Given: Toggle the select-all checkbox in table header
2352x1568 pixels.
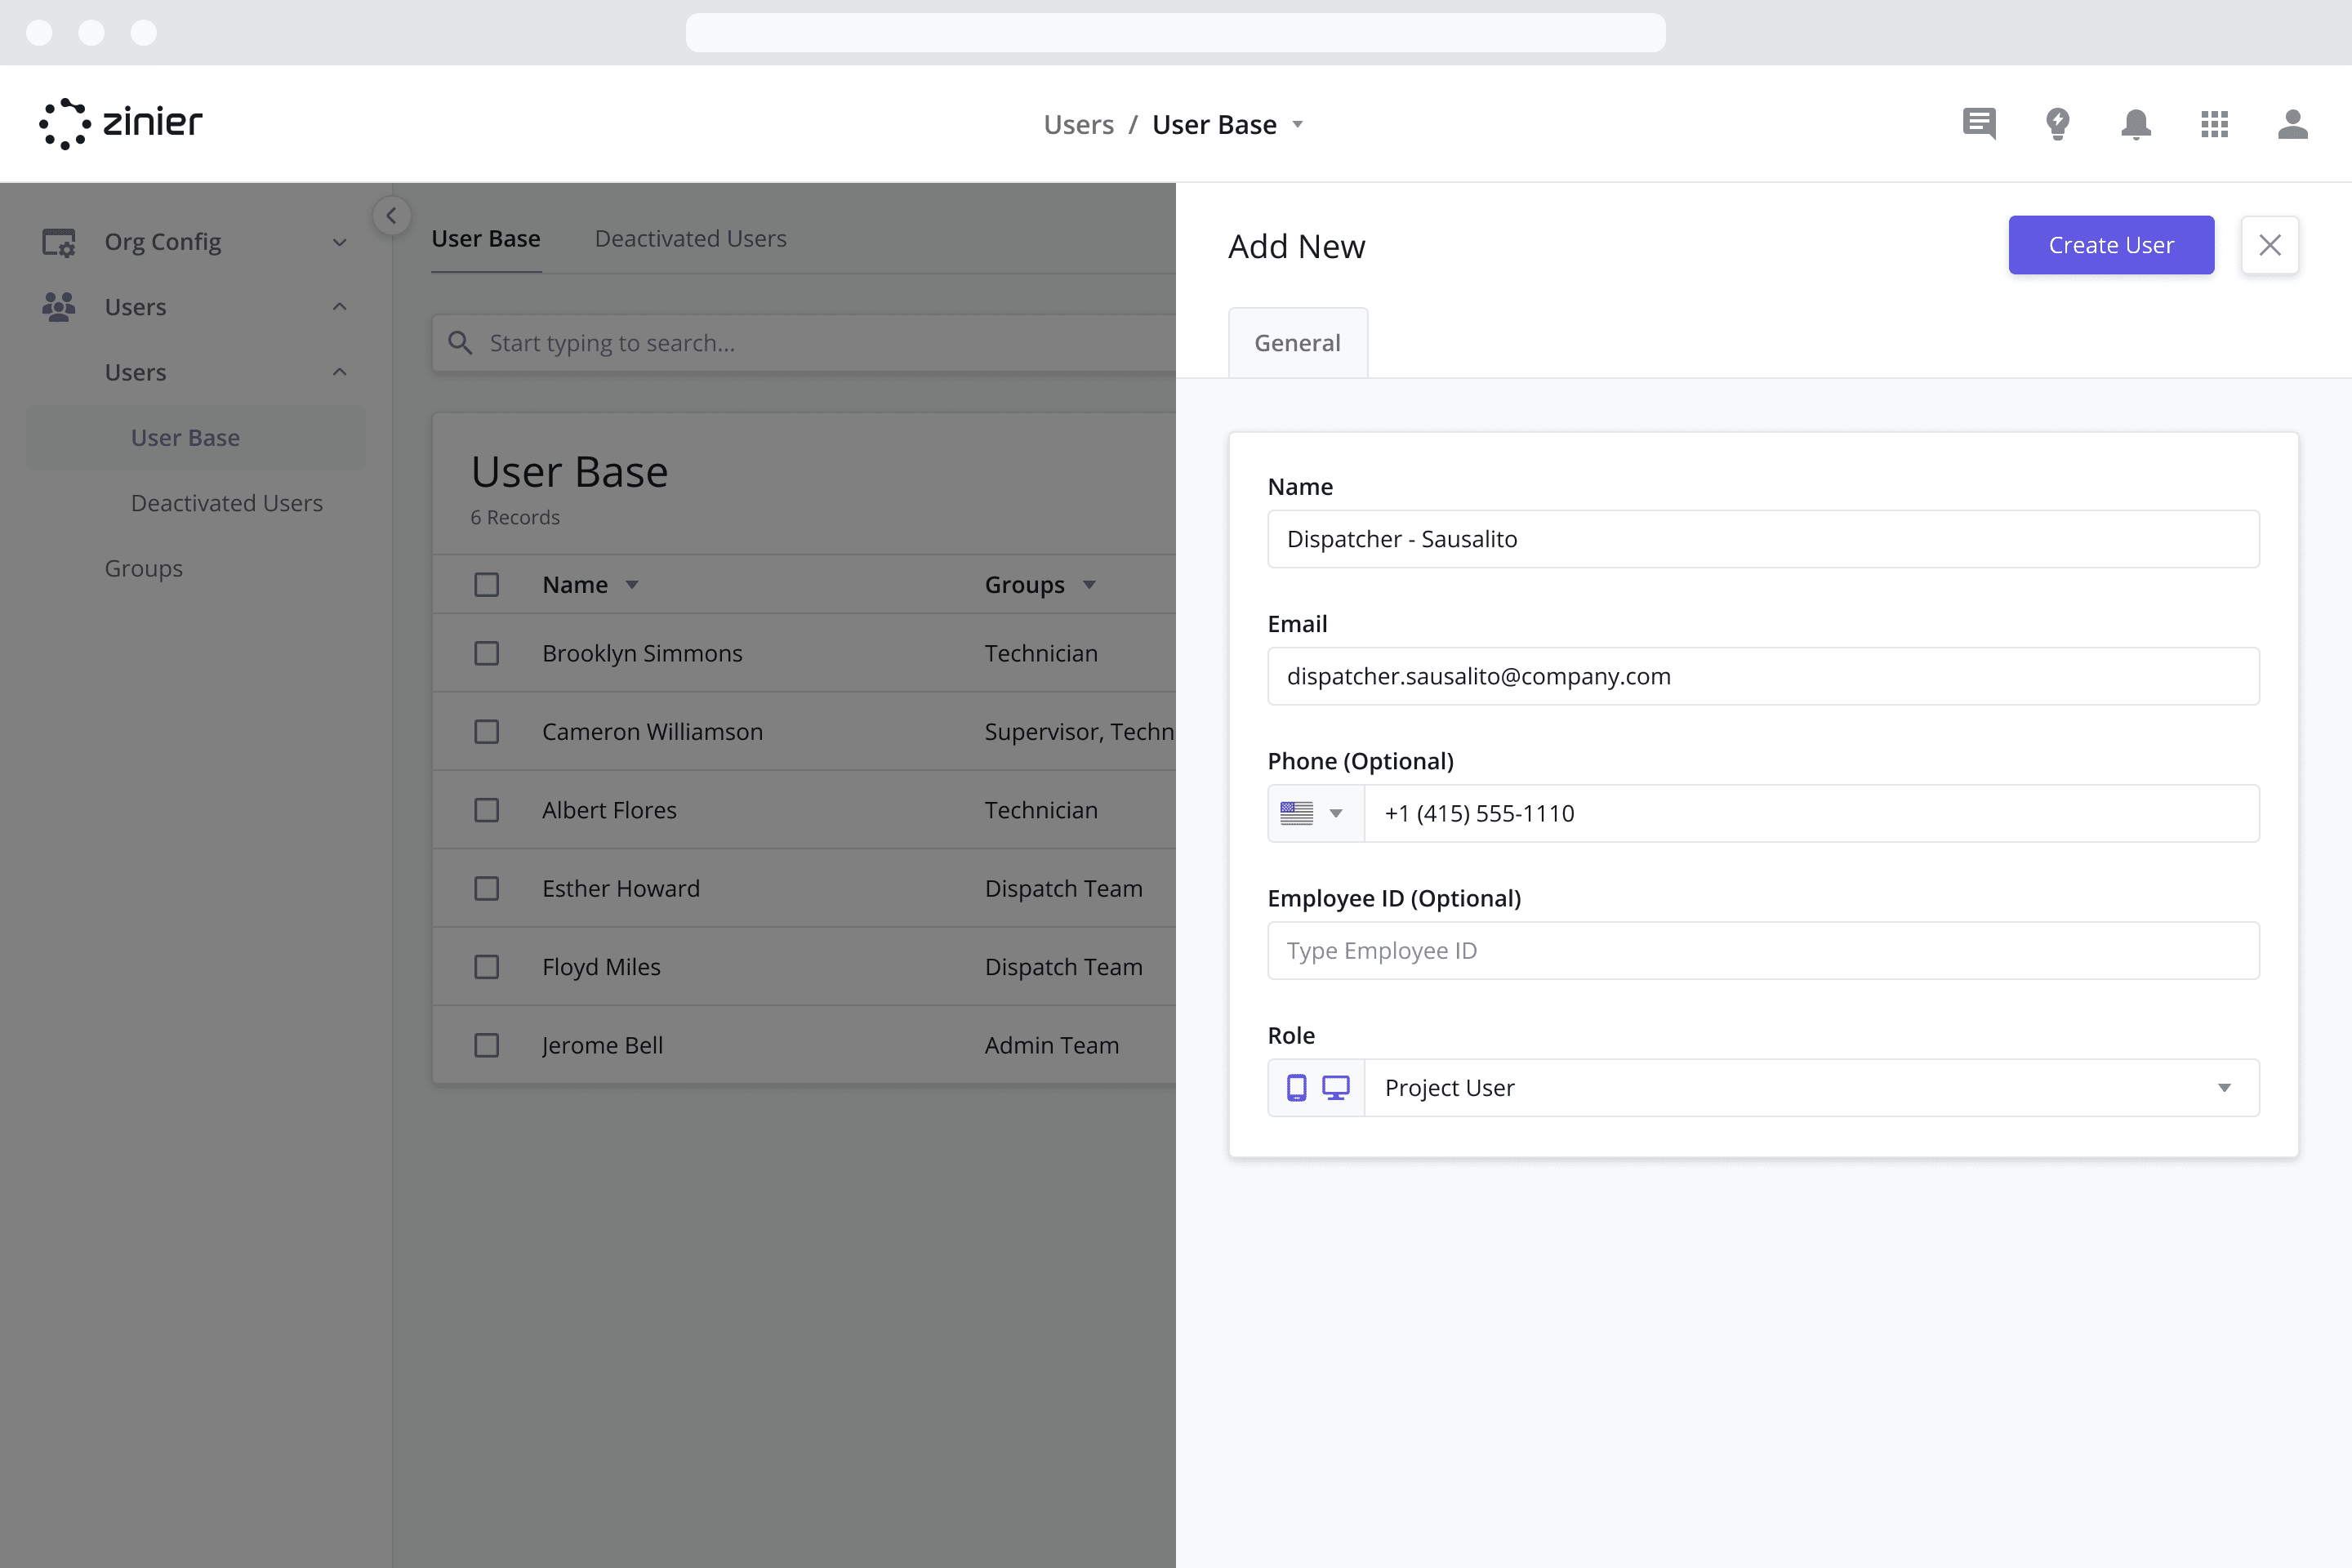Looking at the screenshot, I should tap(486, 584).
